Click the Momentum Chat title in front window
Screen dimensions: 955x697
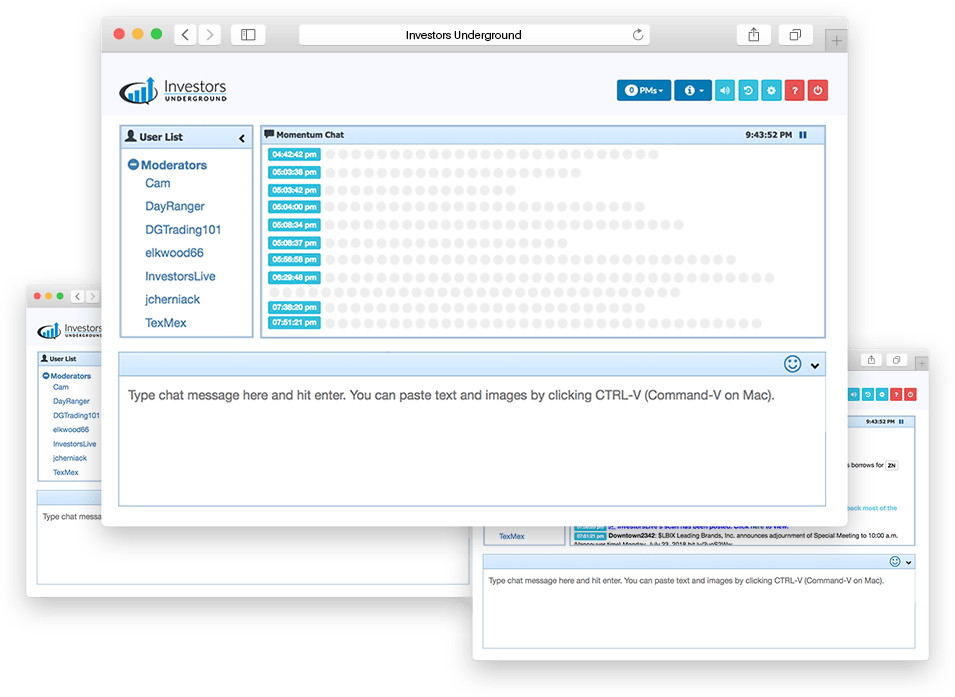pyautogui.click(x=310, y=135)
